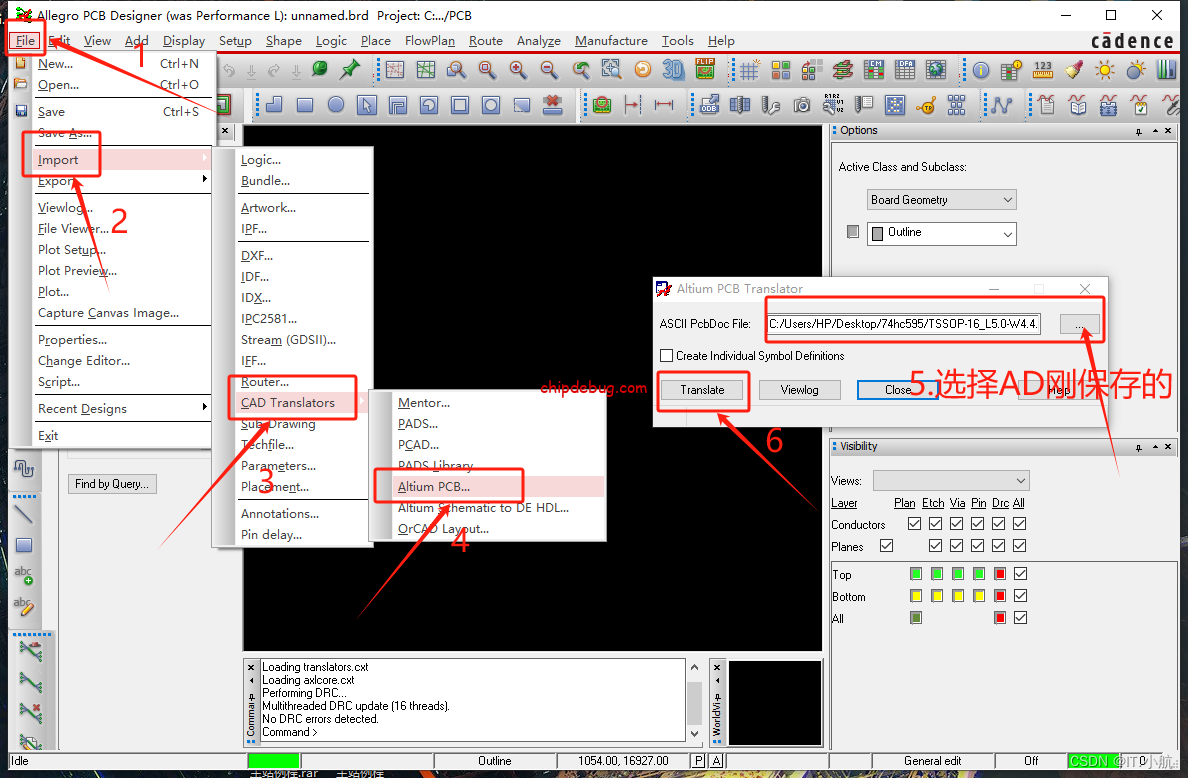Click the sun-shaped highlight icon
Image resolution: width=1188 pixels, height=778 pixels.
1105,70
